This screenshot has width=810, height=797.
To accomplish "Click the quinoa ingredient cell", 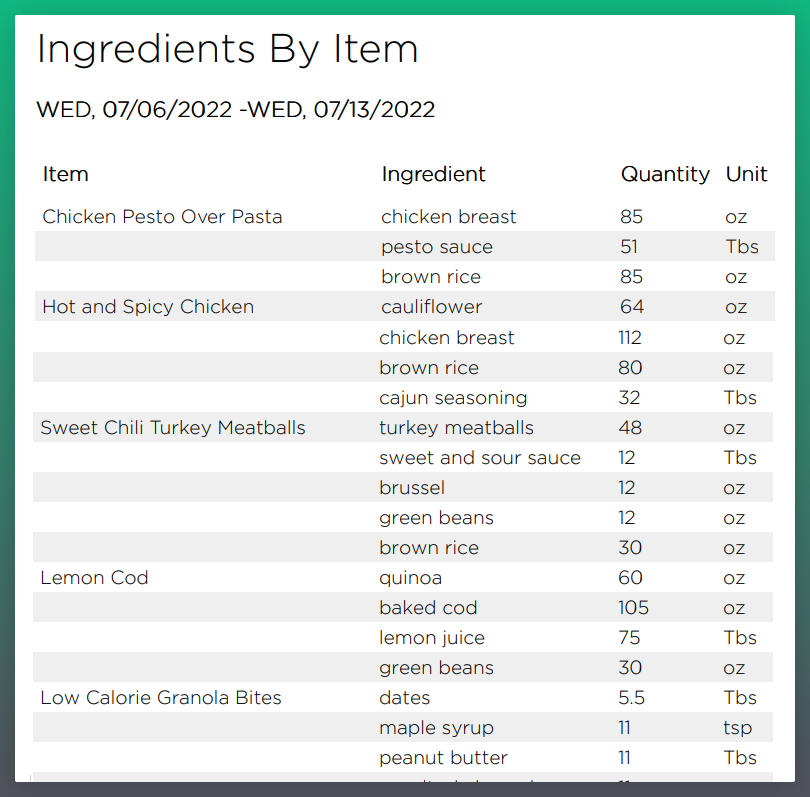I will point(410,578).
